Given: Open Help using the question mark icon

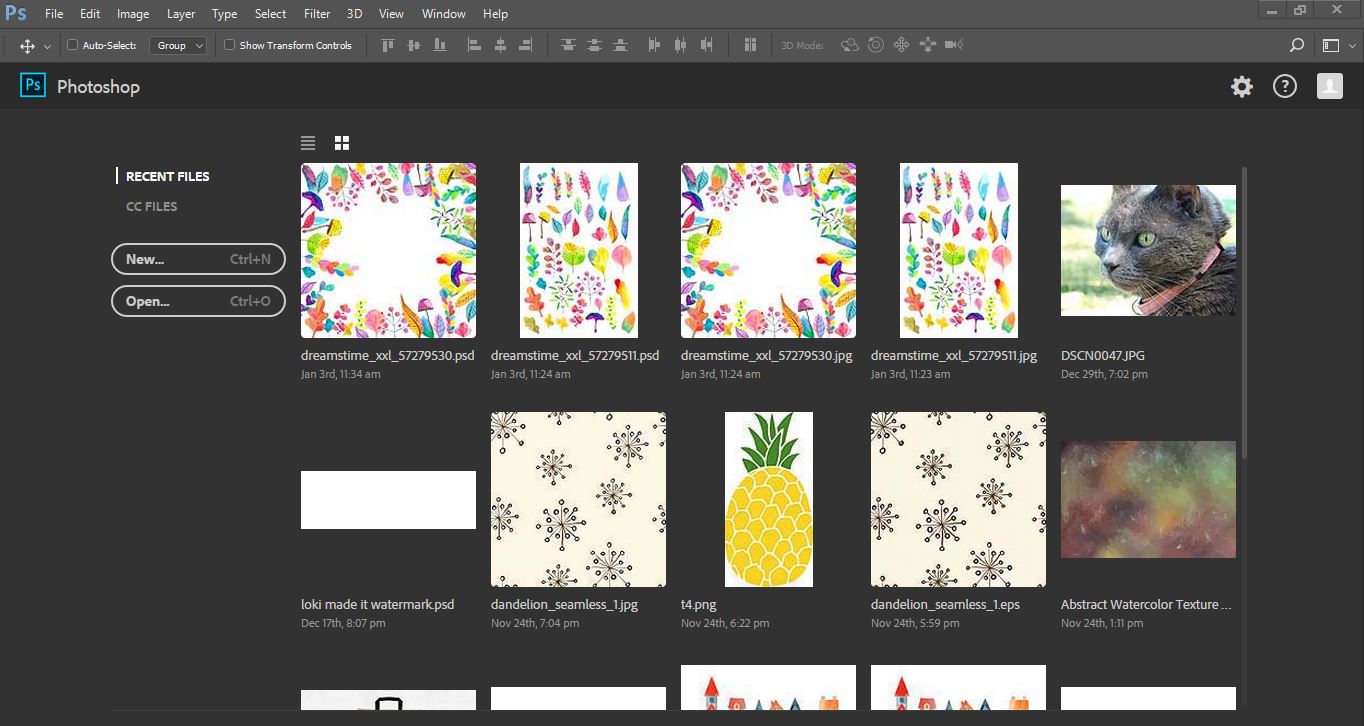Looking at the screenshot, I should pos(1284,86).
